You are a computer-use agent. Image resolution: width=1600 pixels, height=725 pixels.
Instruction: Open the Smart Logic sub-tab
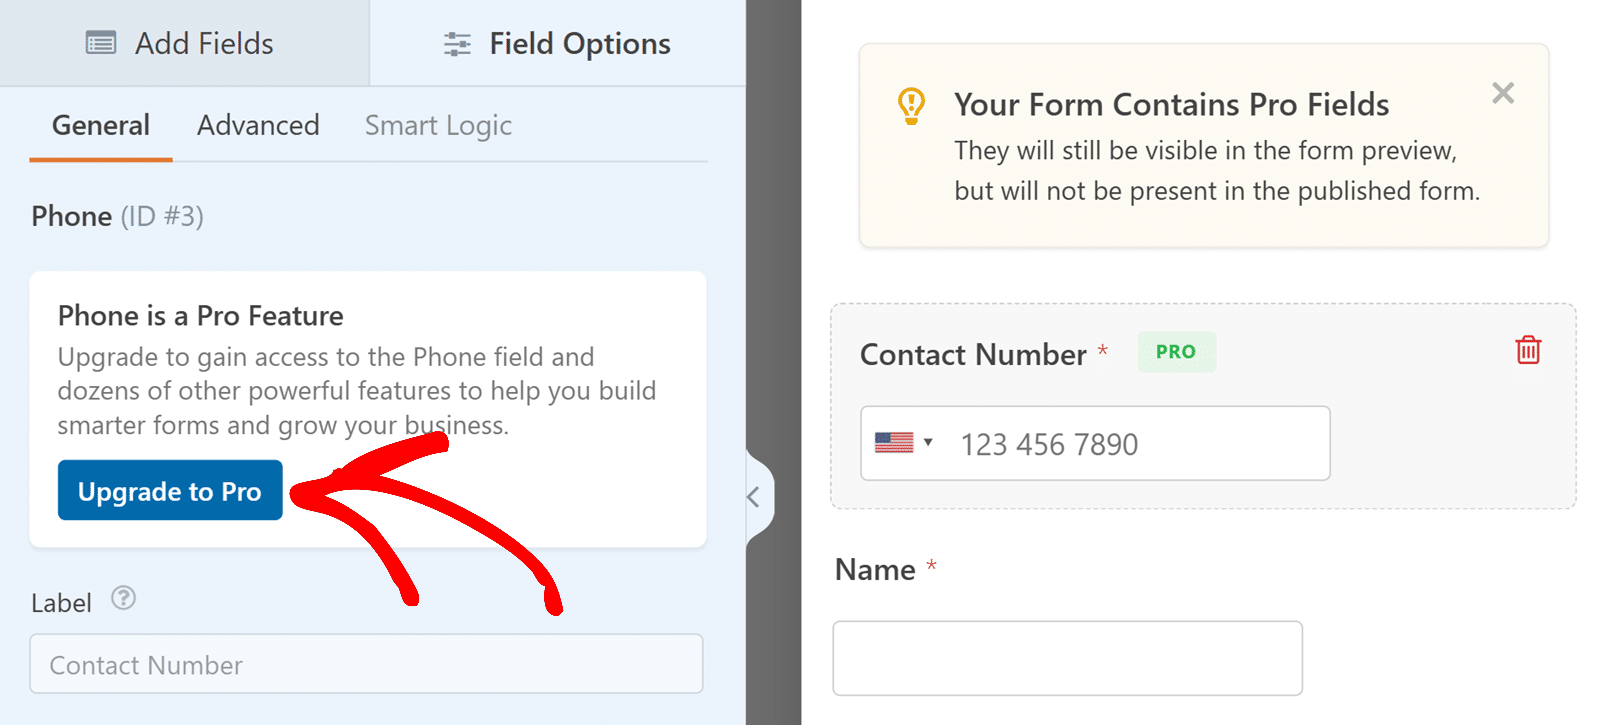438,125
